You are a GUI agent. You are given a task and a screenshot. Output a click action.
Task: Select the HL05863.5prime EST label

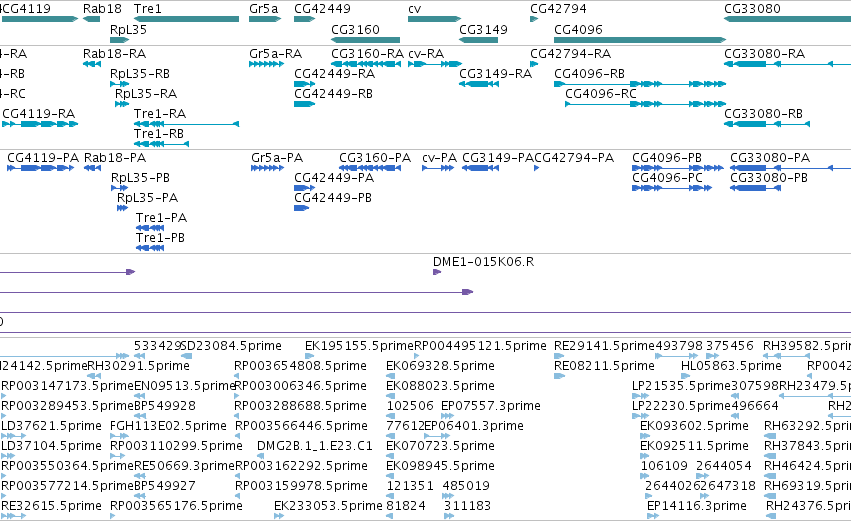tap(731, 366)
